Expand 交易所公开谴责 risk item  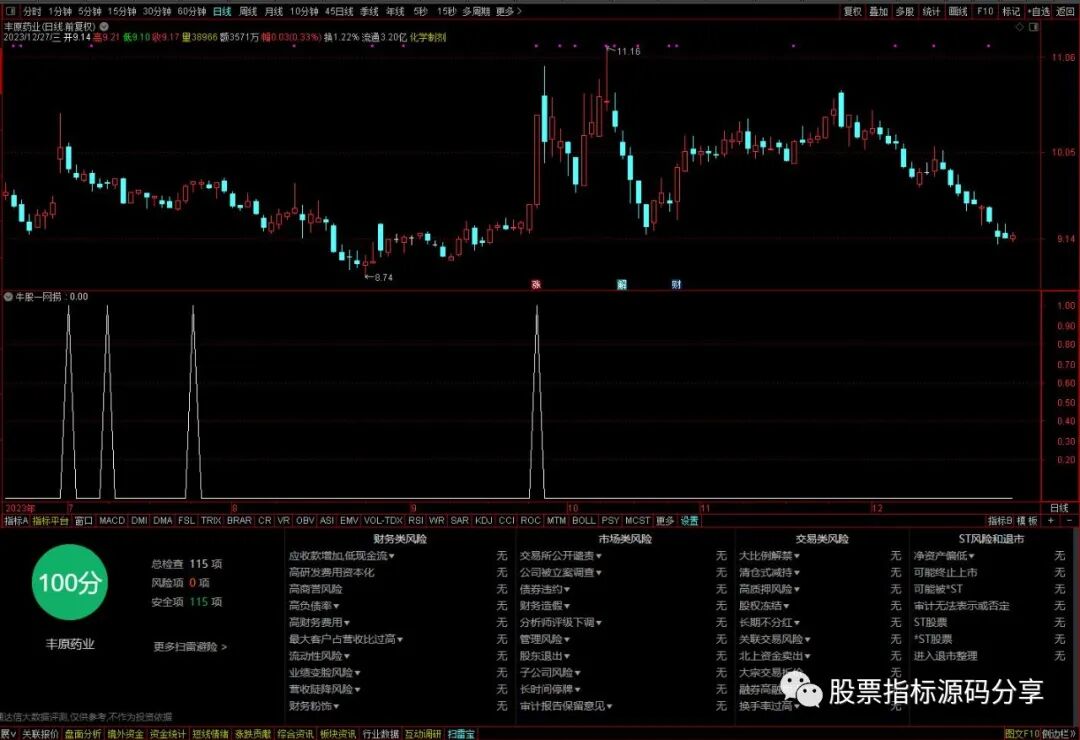[561, 556]
